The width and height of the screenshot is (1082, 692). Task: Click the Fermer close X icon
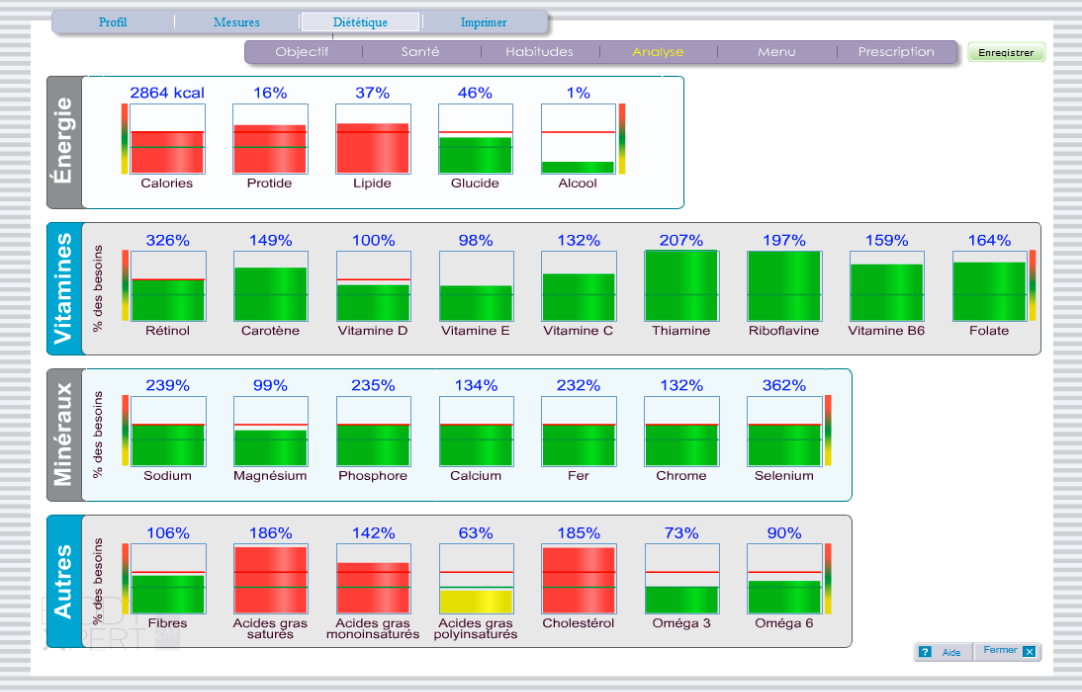click(1029, 652)
